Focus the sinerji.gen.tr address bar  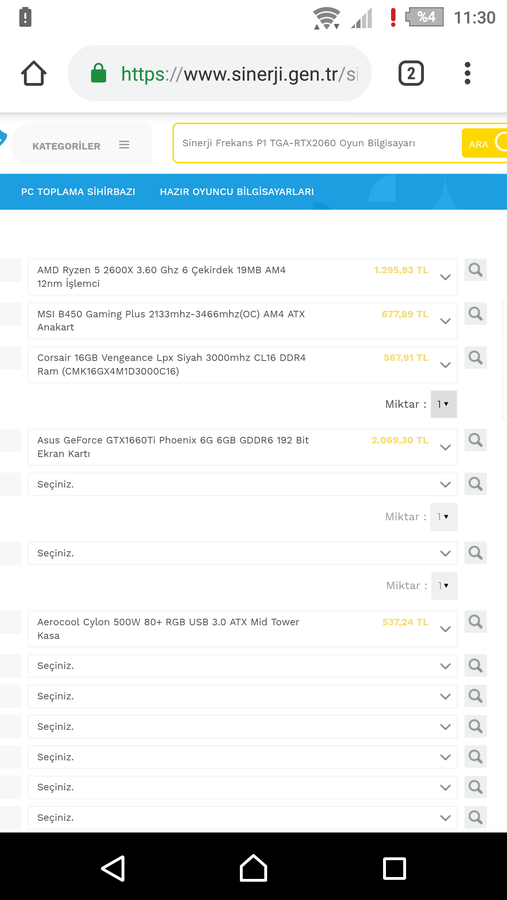click(x=219, y=73)
